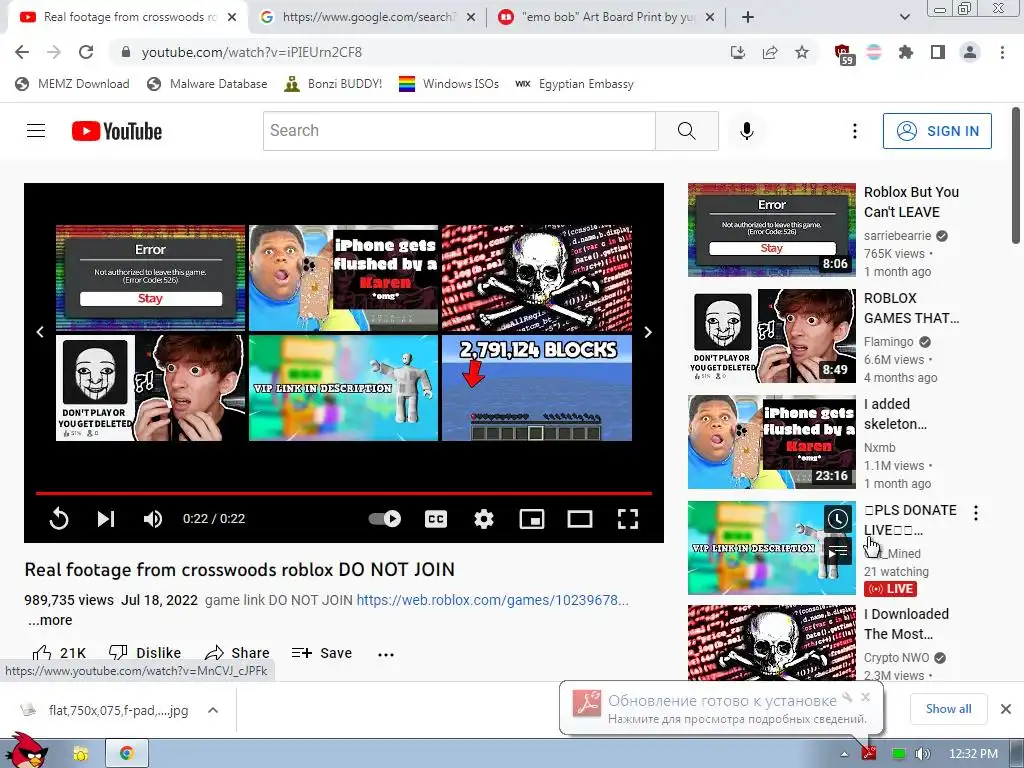The image size is (1024, 768).
Task: Toggle the Chrome side panel icon
Action: pyautogui.click(x=938, y=52)
